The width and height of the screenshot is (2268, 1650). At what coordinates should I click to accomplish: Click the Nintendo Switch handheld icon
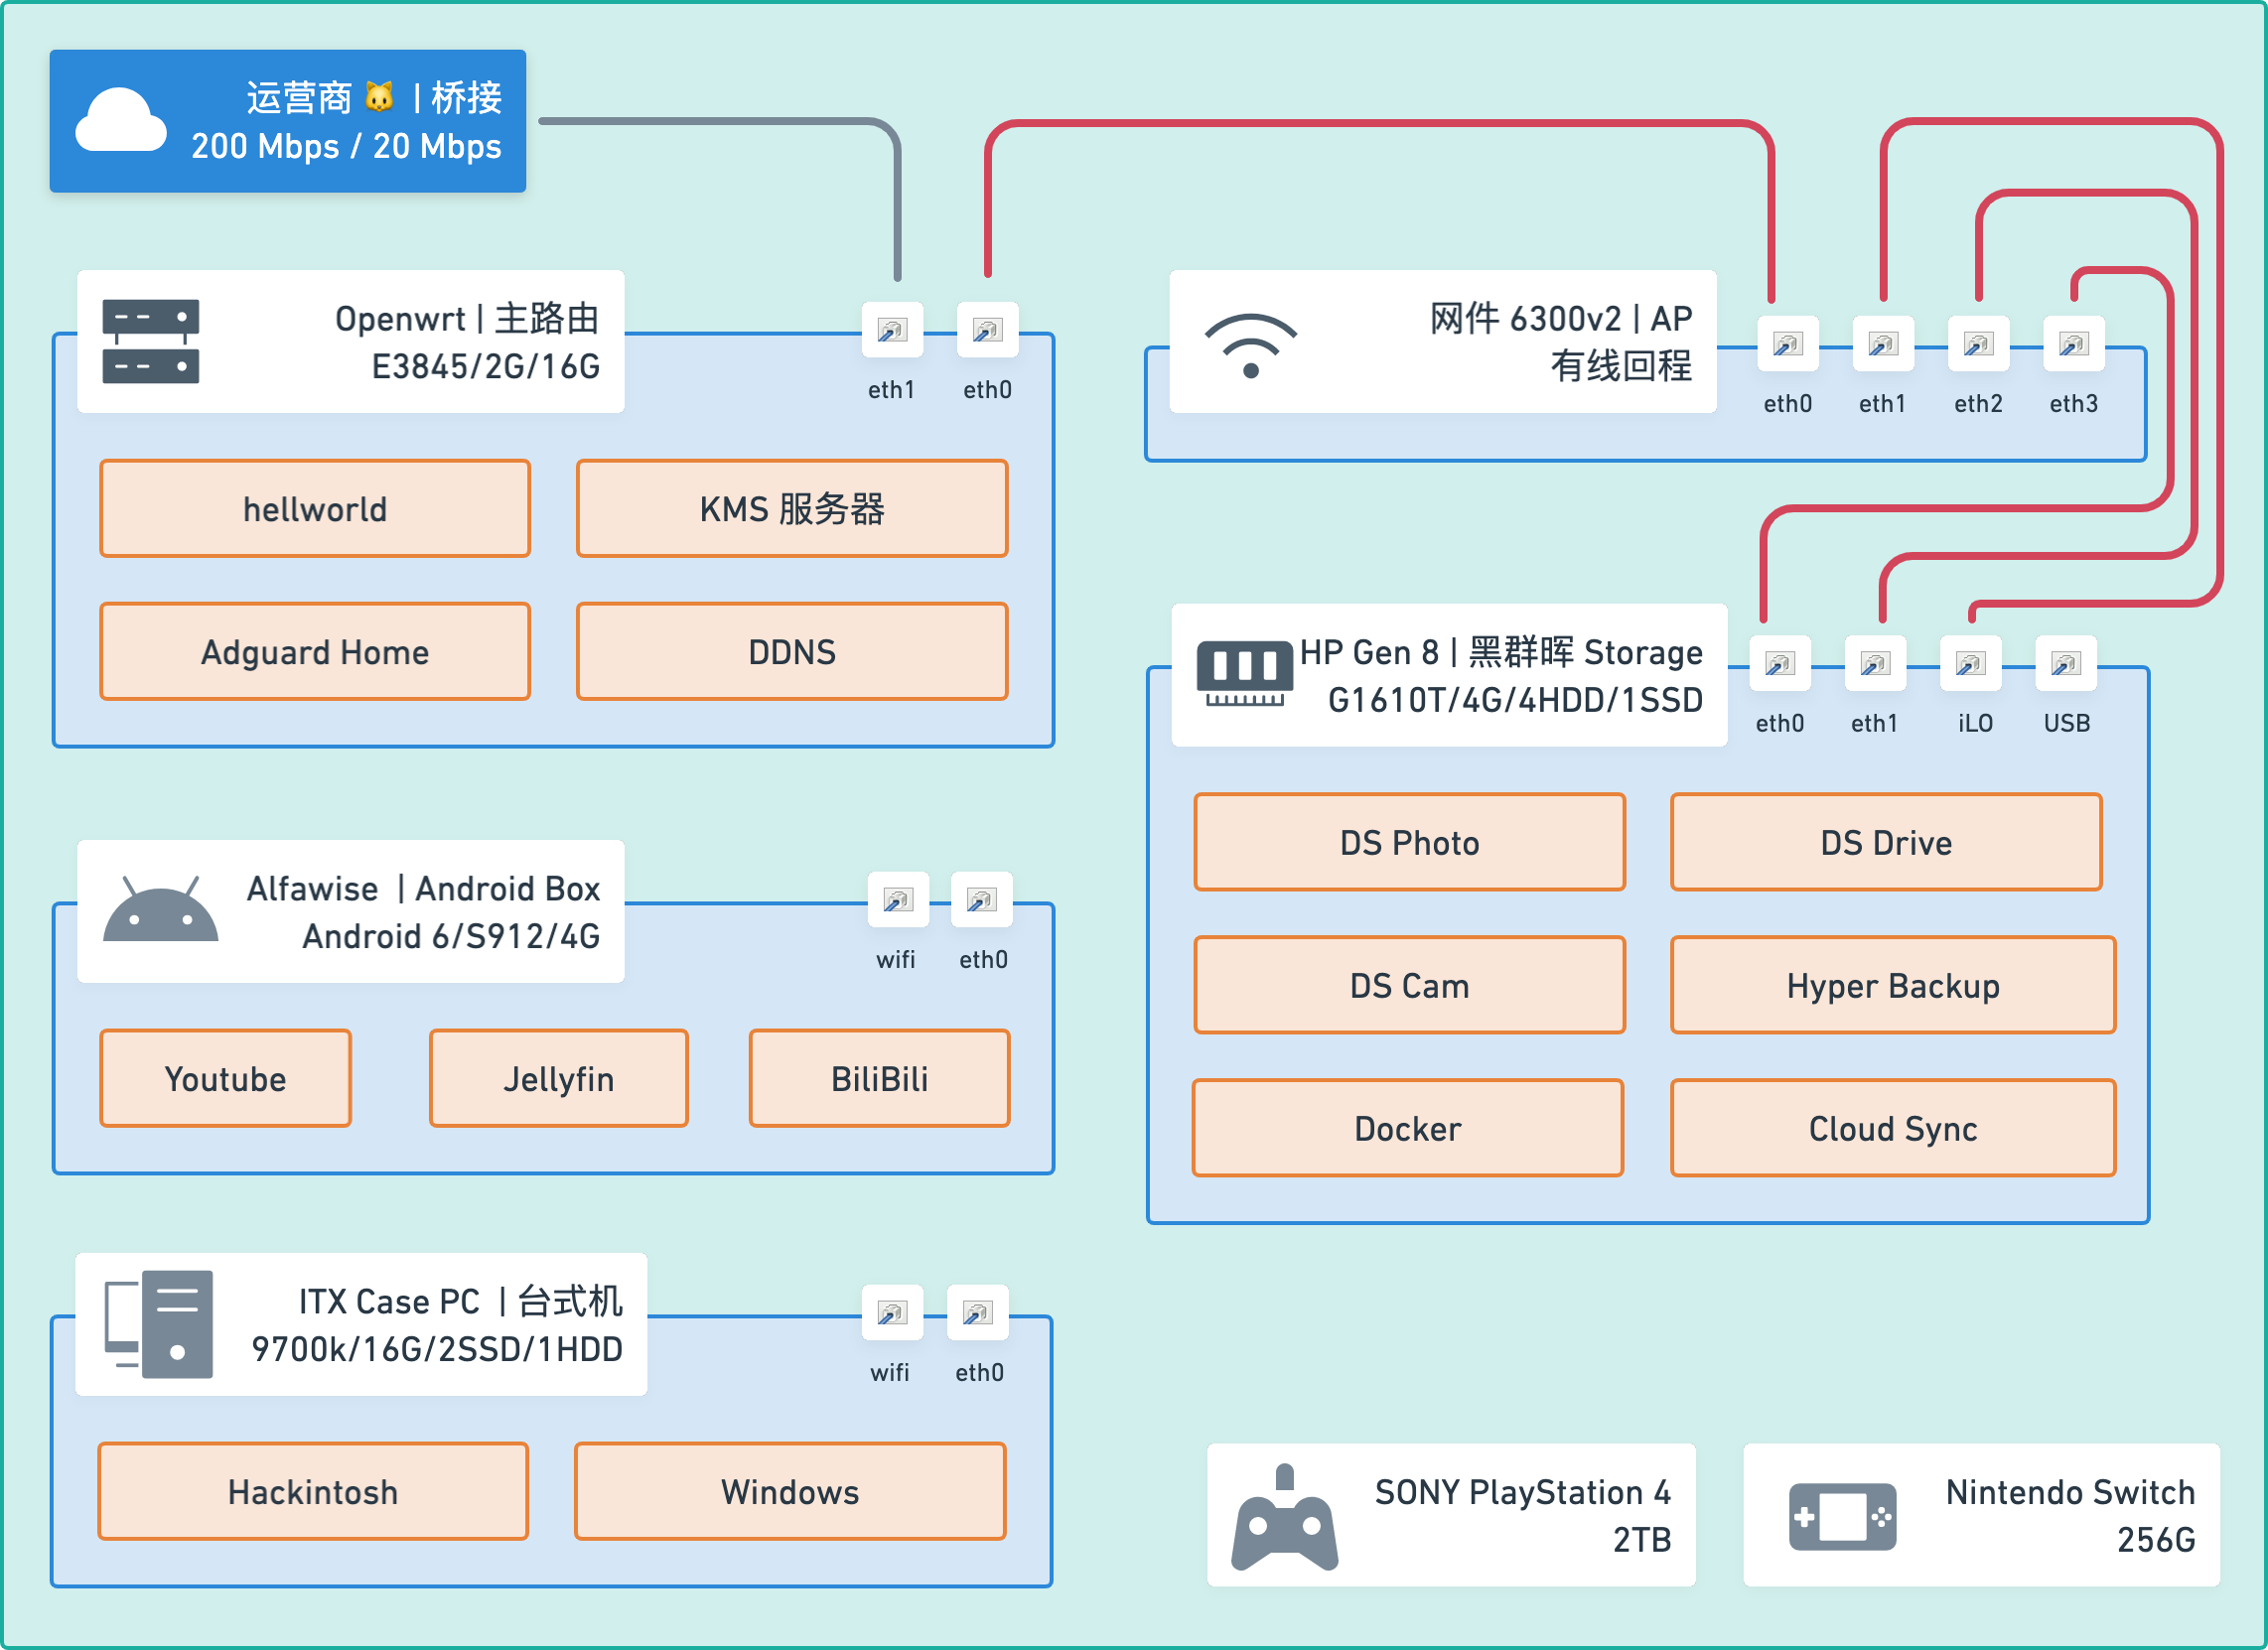click(1842, 1517)
